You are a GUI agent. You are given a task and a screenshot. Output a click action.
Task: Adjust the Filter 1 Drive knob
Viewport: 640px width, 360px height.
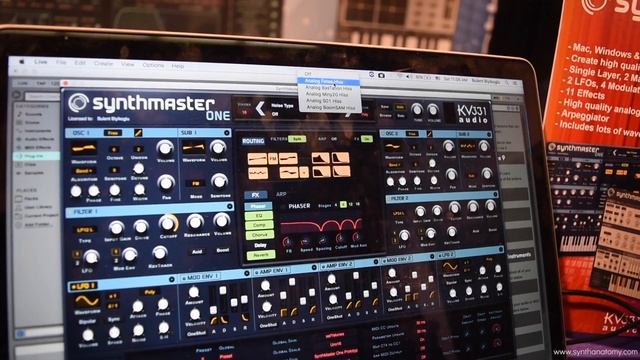tap(141, 227)
